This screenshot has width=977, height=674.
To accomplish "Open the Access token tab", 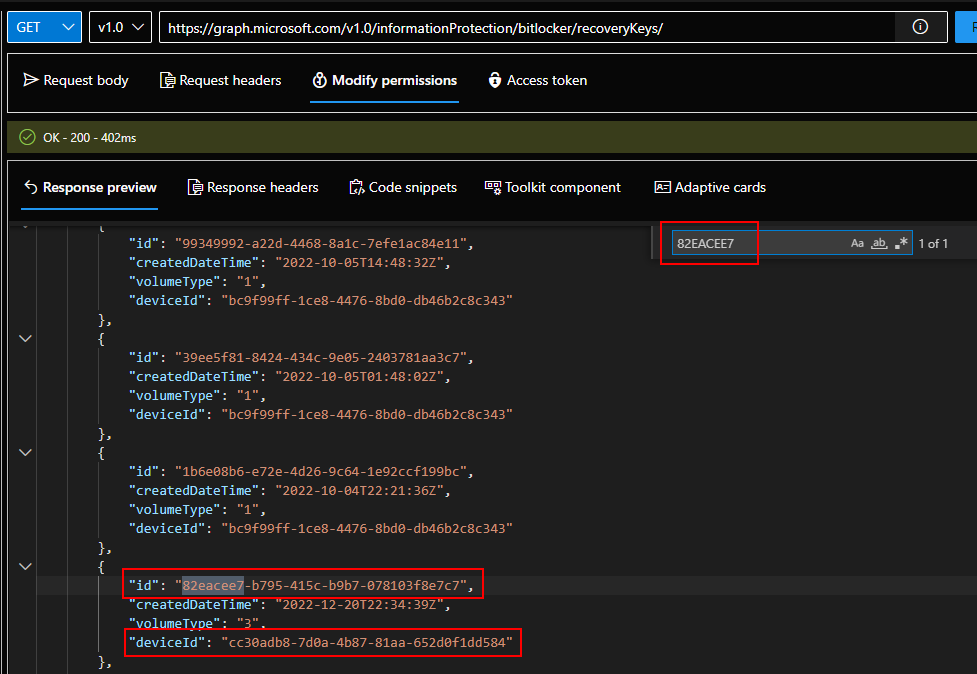I will pyautogui.click(x=537, y=80).
